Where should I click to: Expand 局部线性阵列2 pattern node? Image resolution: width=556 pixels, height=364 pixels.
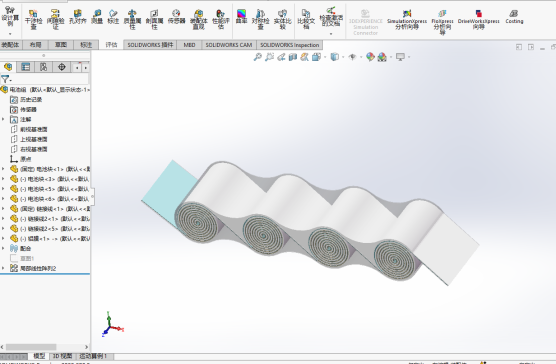(x=3, y=268)
